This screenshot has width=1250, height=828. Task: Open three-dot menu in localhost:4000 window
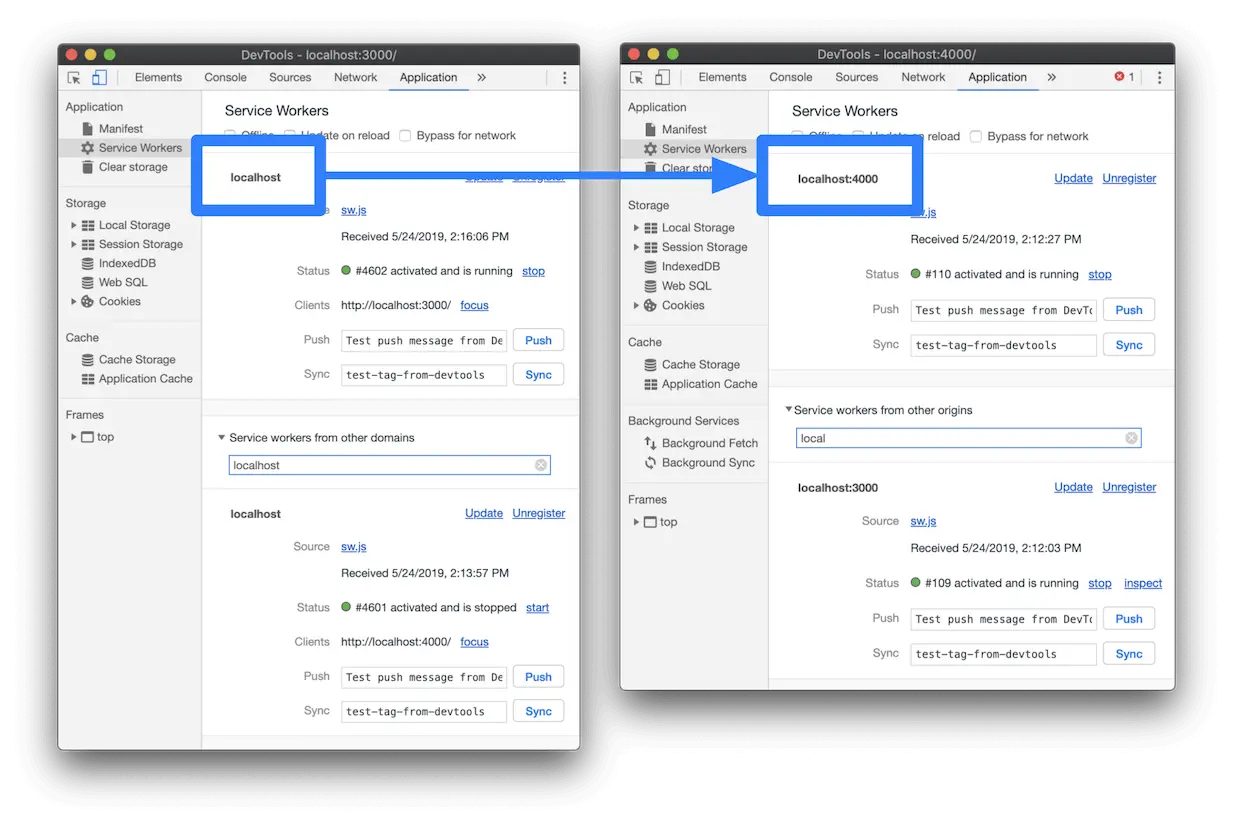pyautogui.click(x=1159, y=77)
